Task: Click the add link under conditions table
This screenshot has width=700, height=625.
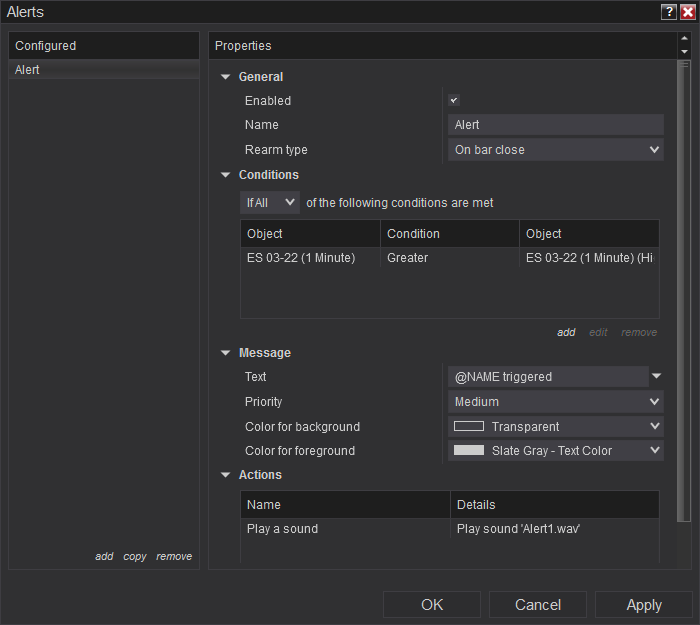Action: 566,333
